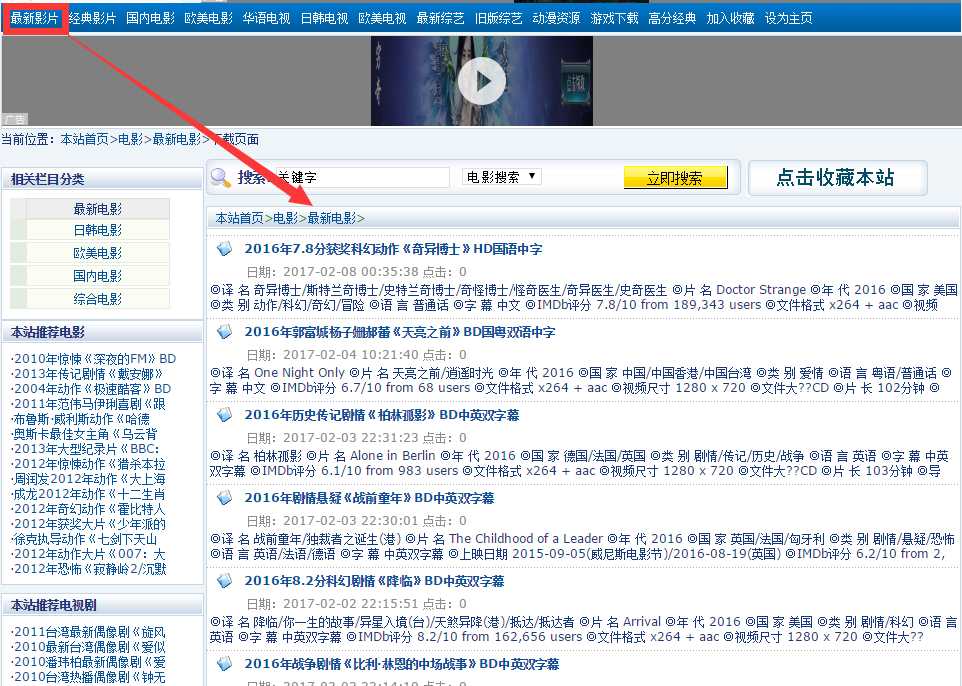
Task: Open the 旧版综艺 nav menu item
Action: pyautogui.click(x=498, y=18)
